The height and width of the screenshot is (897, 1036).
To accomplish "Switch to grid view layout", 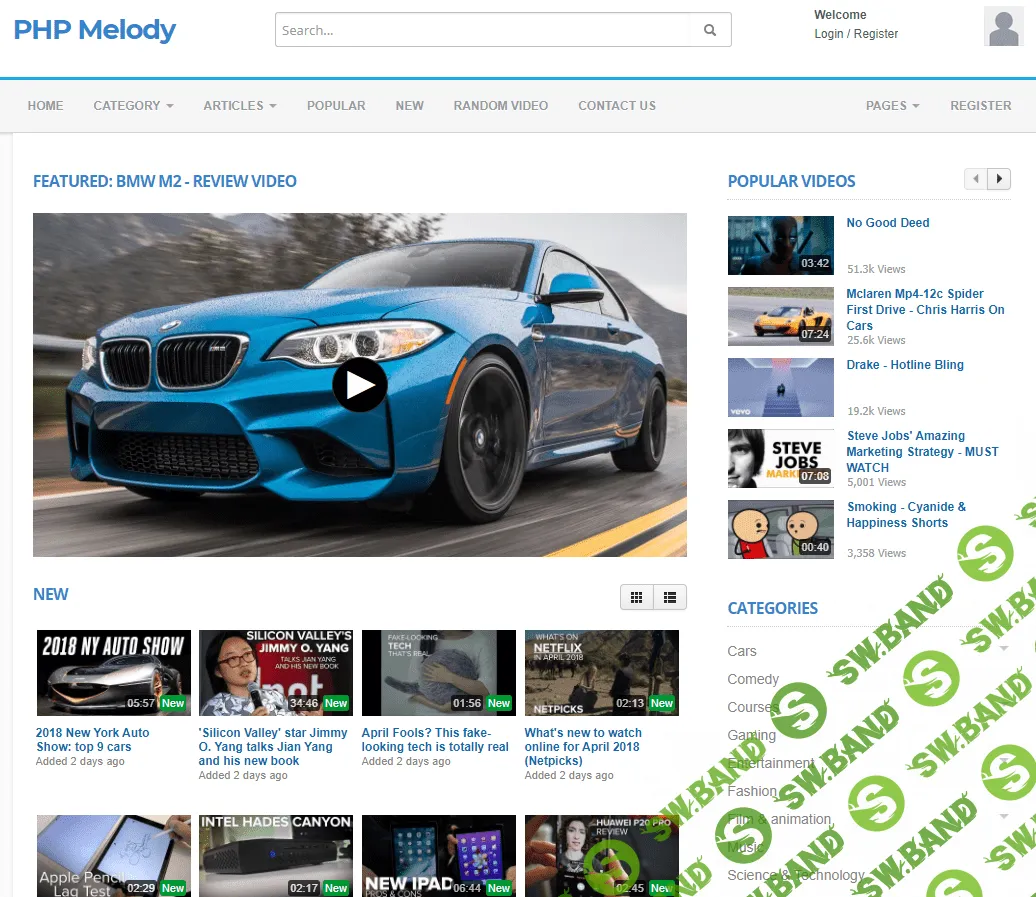I will tap(636, 598).
